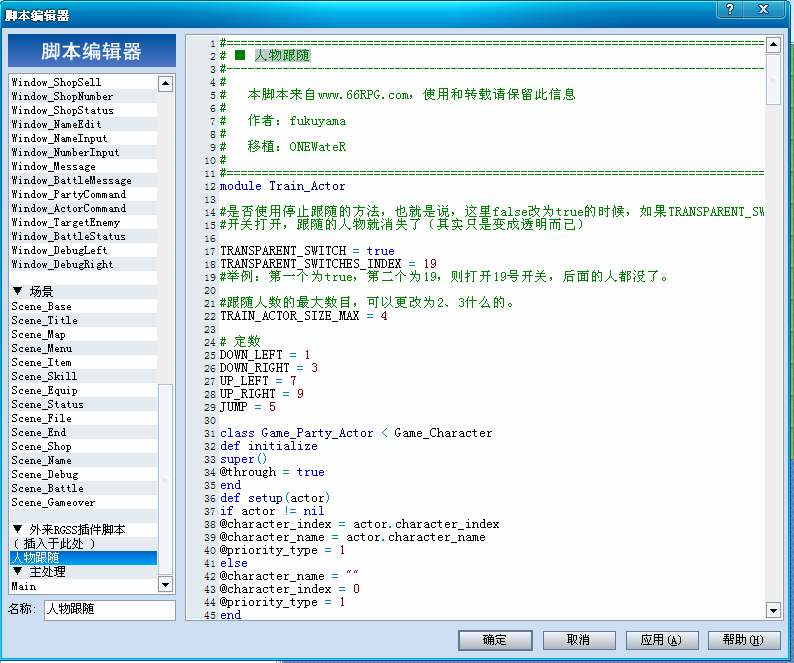794x663 pixels.
Task: Open Scene_Menu script
Action: coord(84,348)
